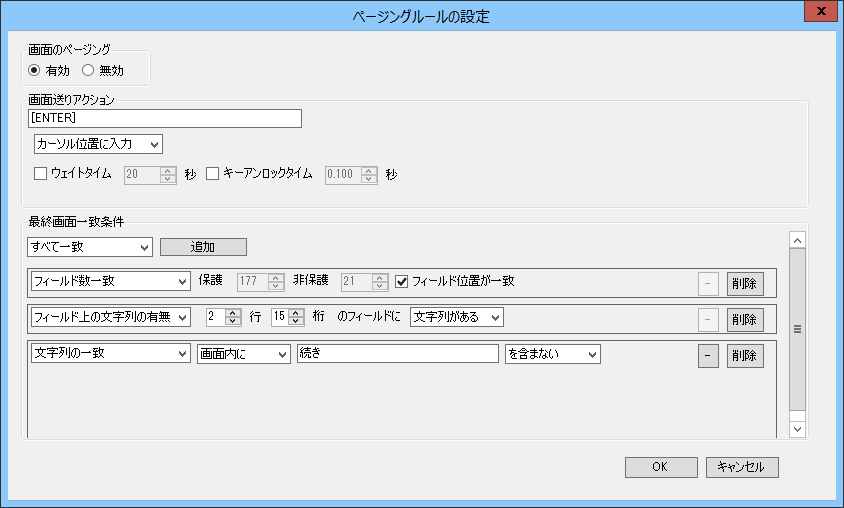
Task: Increase the 桁 column number spinner
Action: coord(296,313)
